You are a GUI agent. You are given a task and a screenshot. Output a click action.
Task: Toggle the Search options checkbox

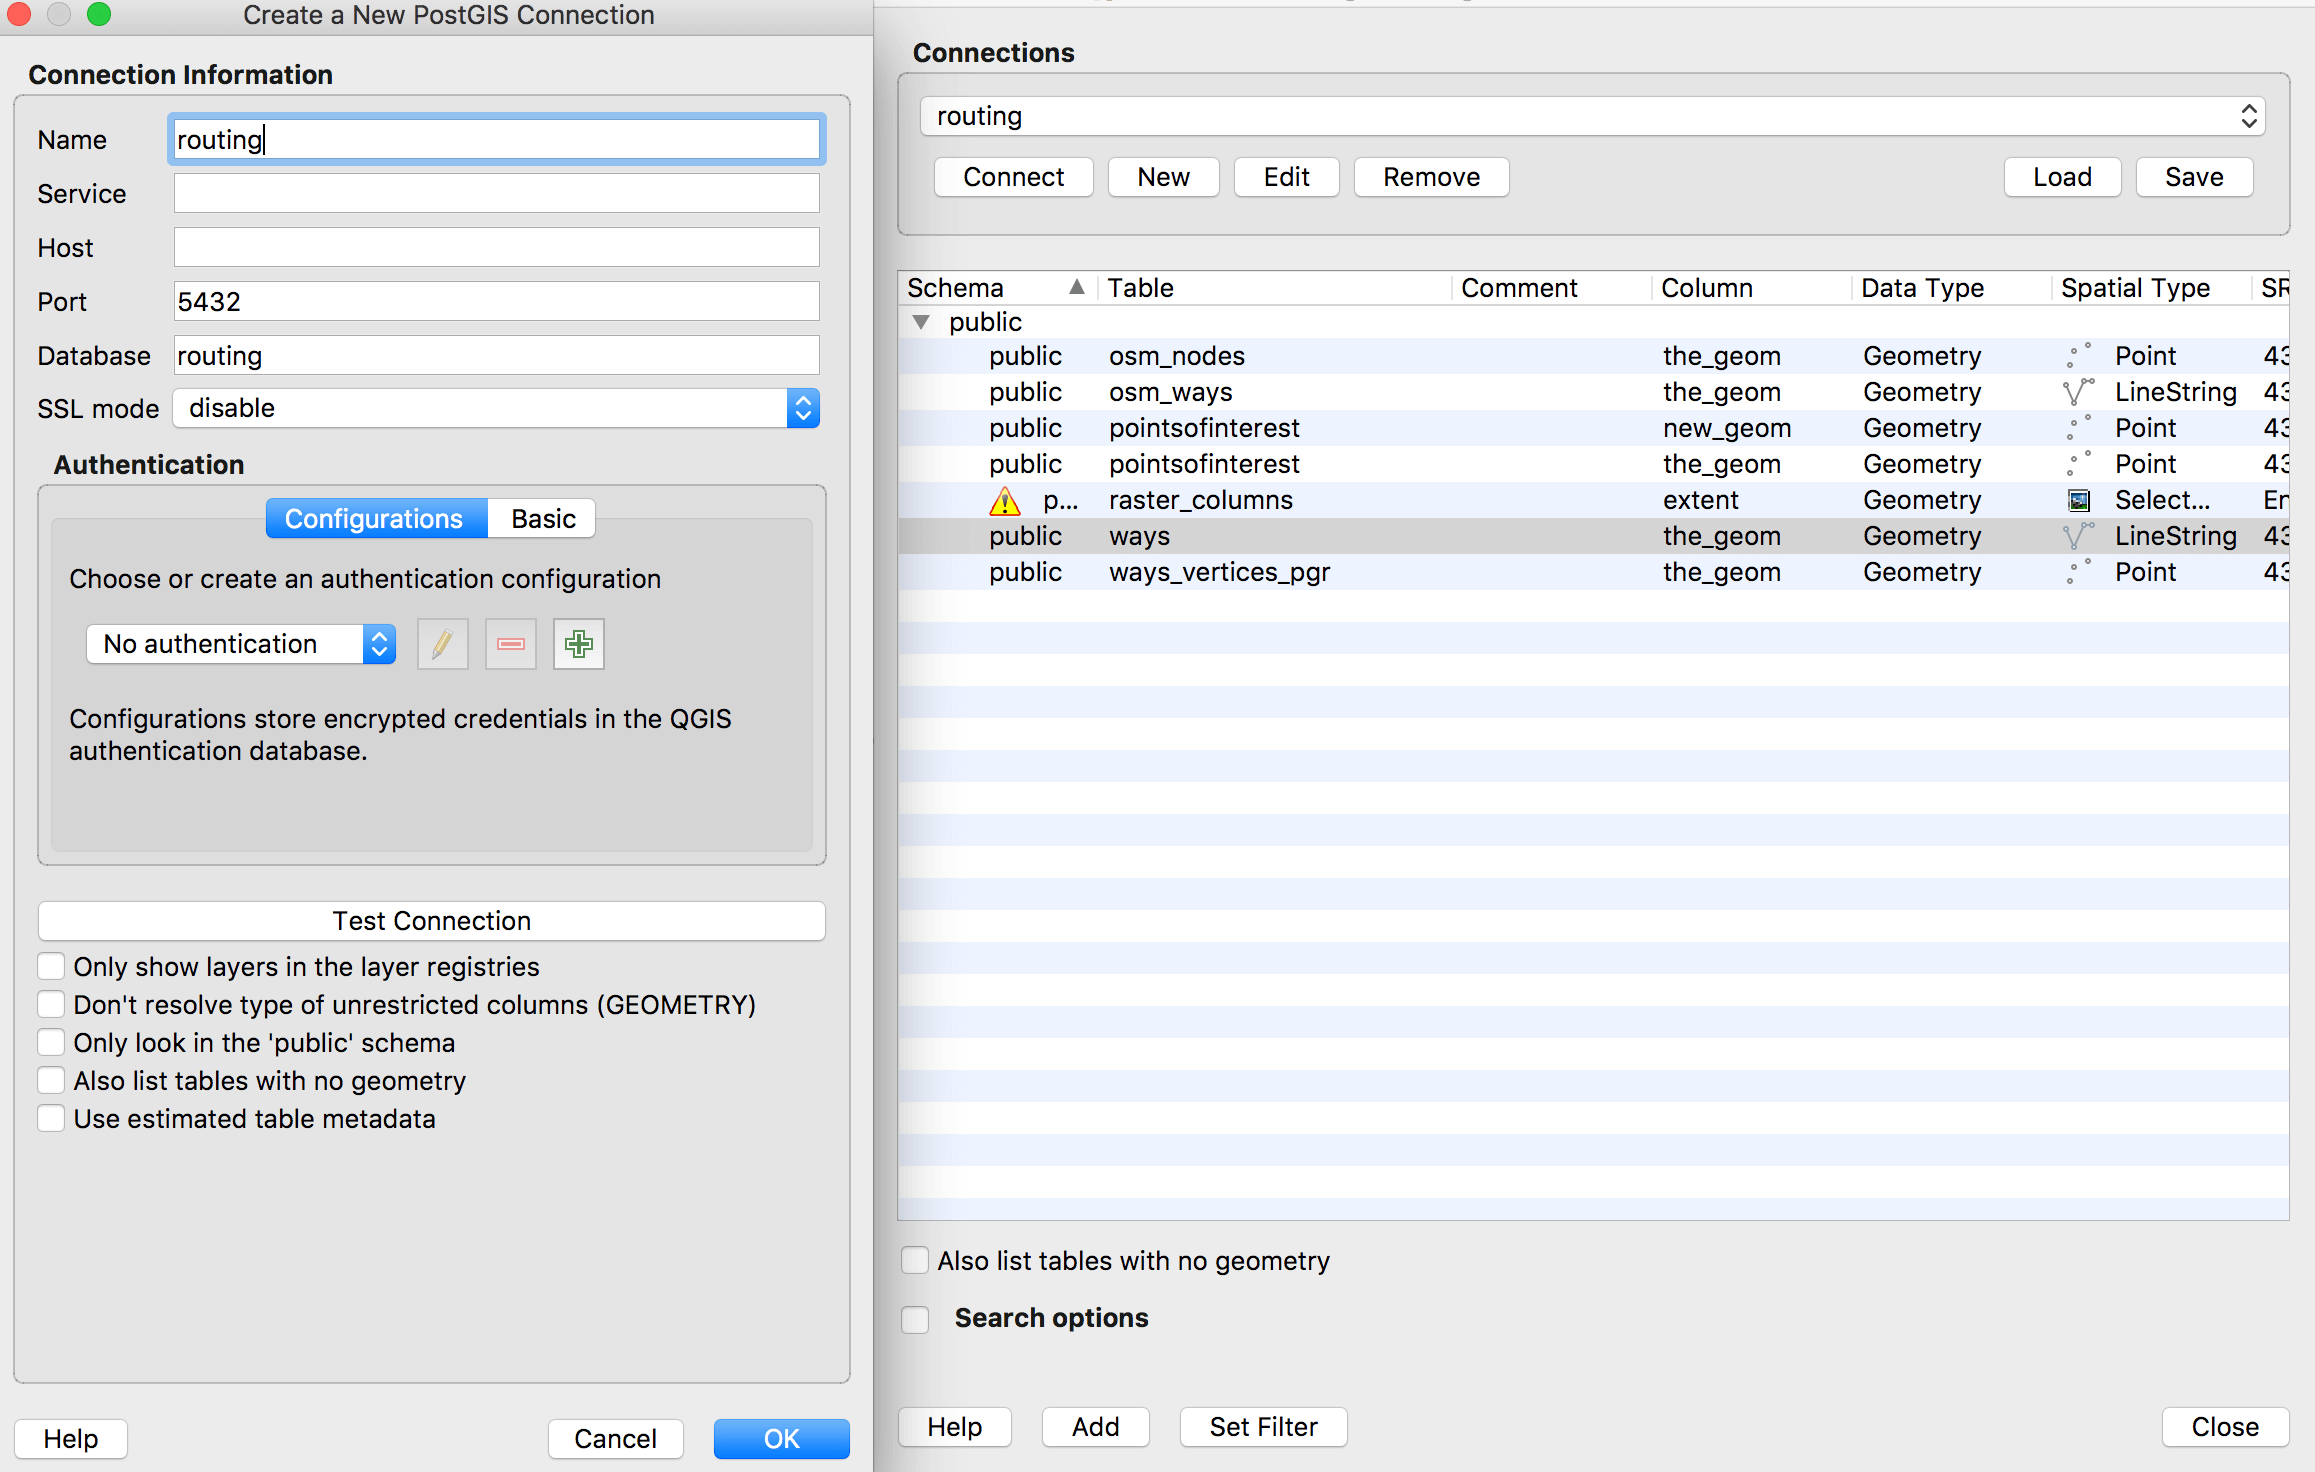coord(915,1319)
